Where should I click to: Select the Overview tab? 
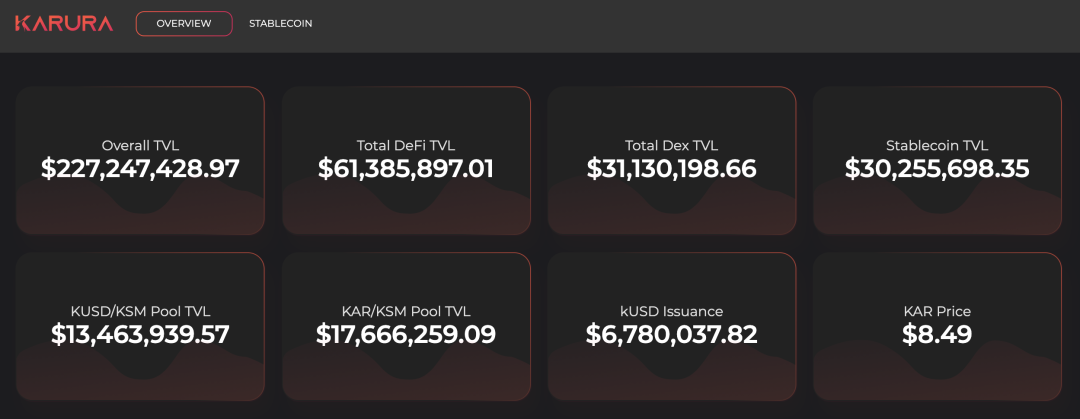(184, 23)
